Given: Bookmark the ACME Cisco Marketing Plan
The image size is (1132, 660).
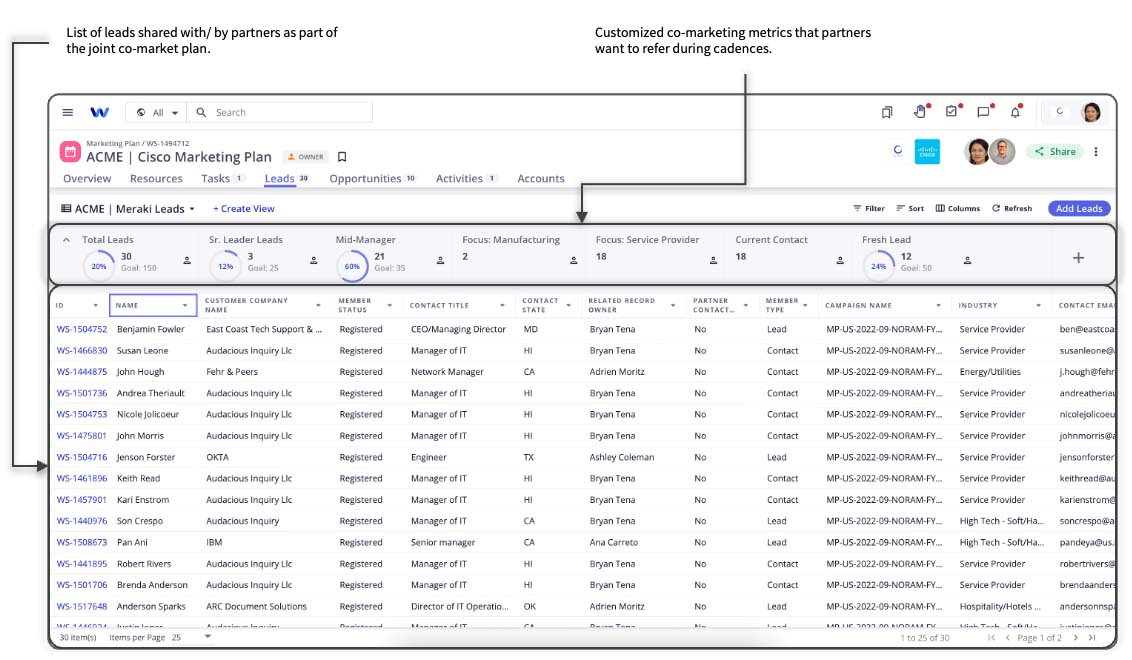Looking at the screenshot, I should tap(342, 157).
